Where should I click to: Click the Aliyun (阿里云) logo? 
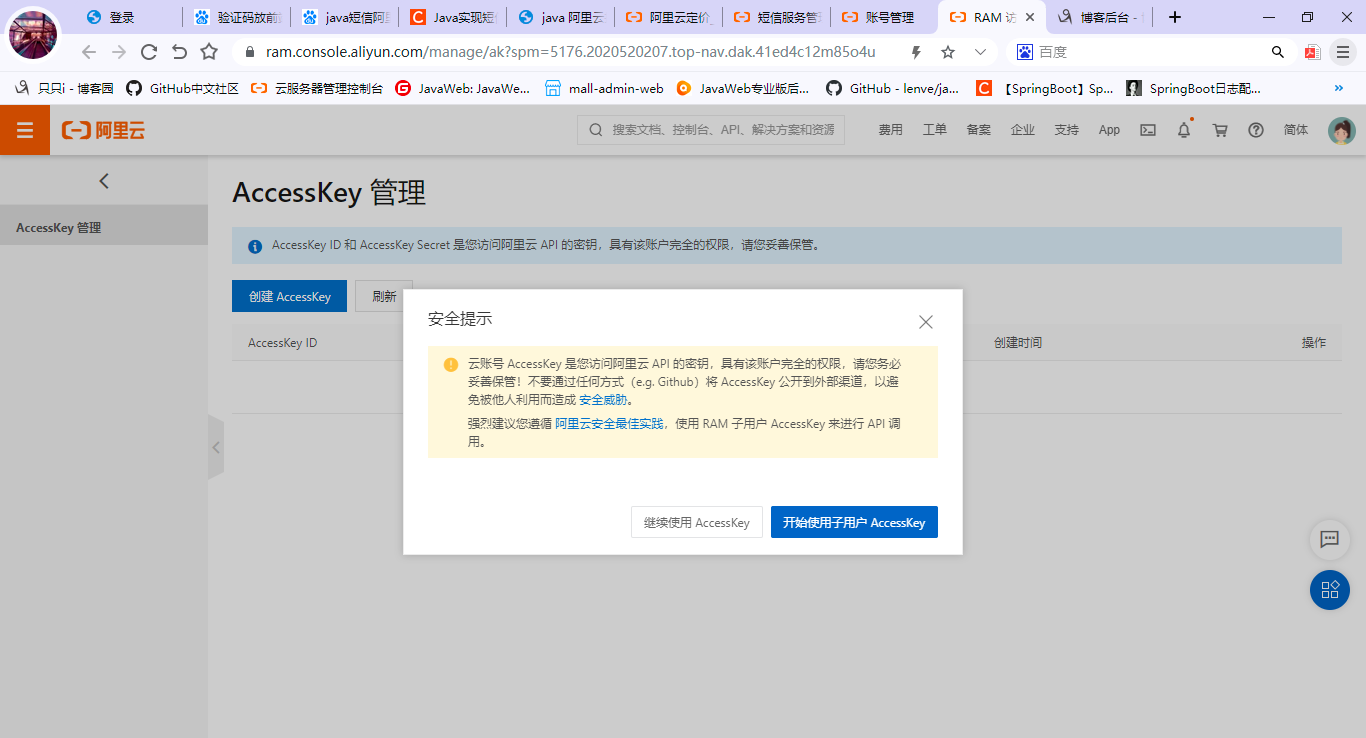(x=103, y=130)
